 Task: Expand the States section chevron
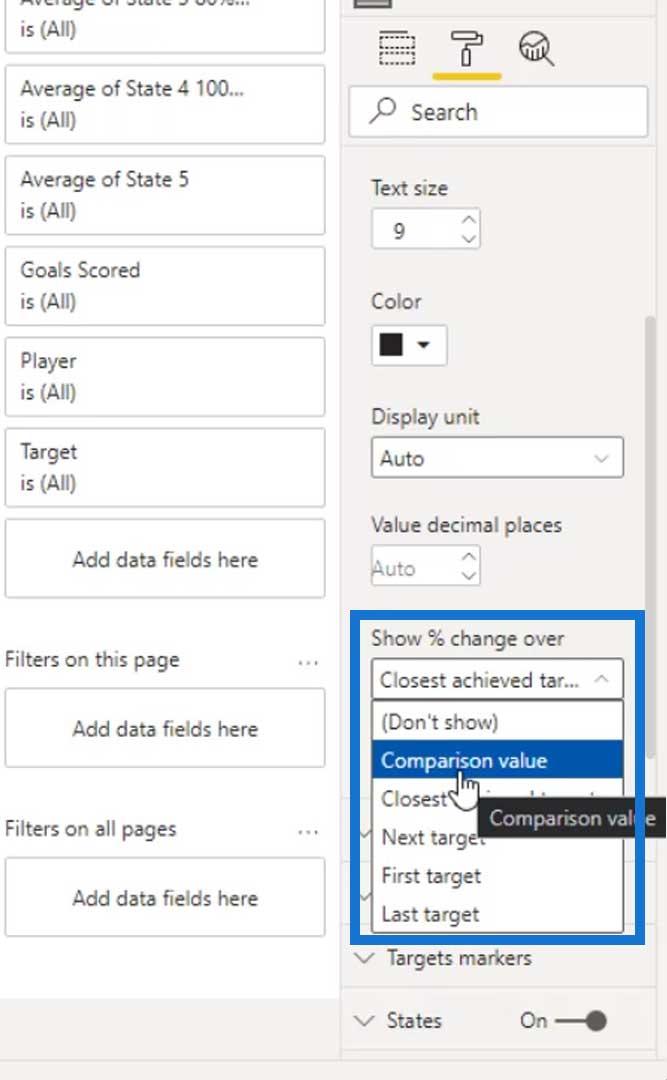pos(364,1020)
